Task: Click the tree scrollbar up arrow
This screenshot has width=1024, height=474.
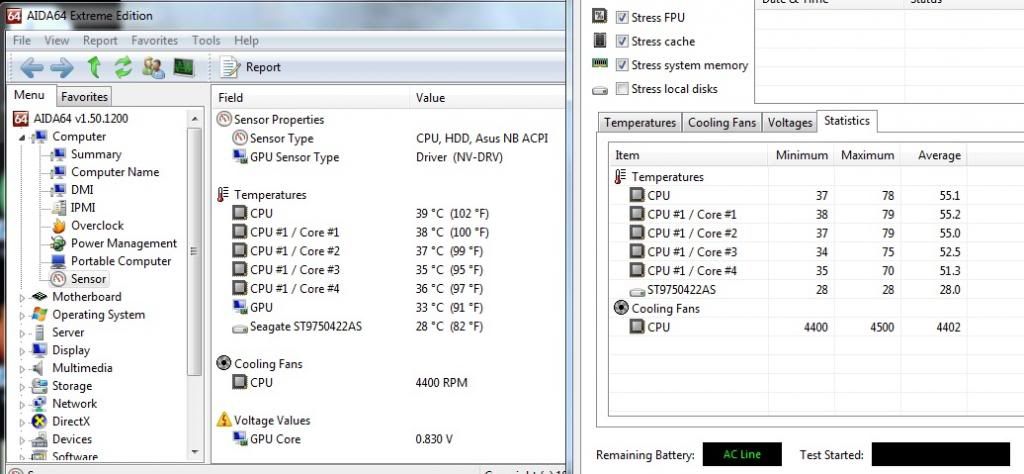Action: (194, 119)
